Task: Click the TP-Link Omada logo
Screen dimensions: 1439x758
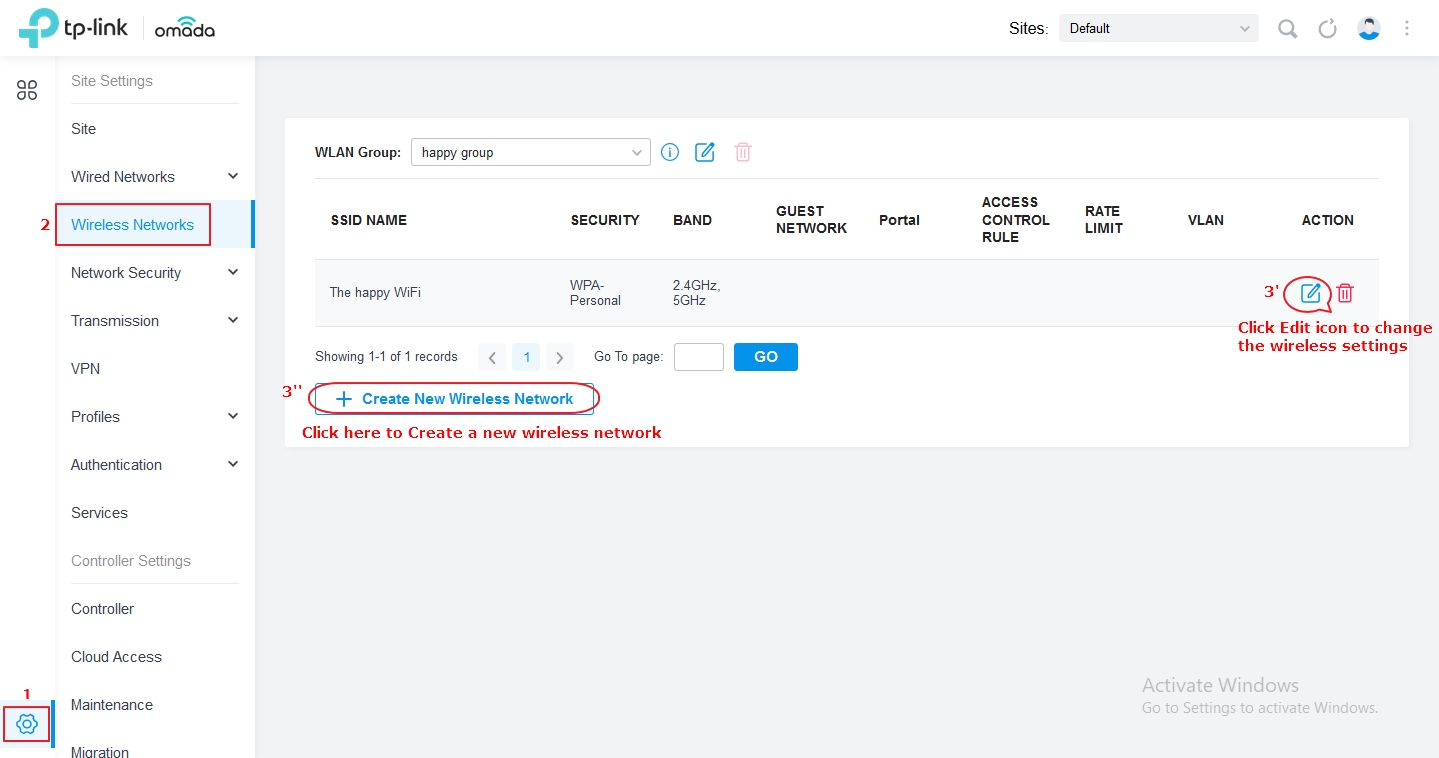Action: (x=117, y=28)
